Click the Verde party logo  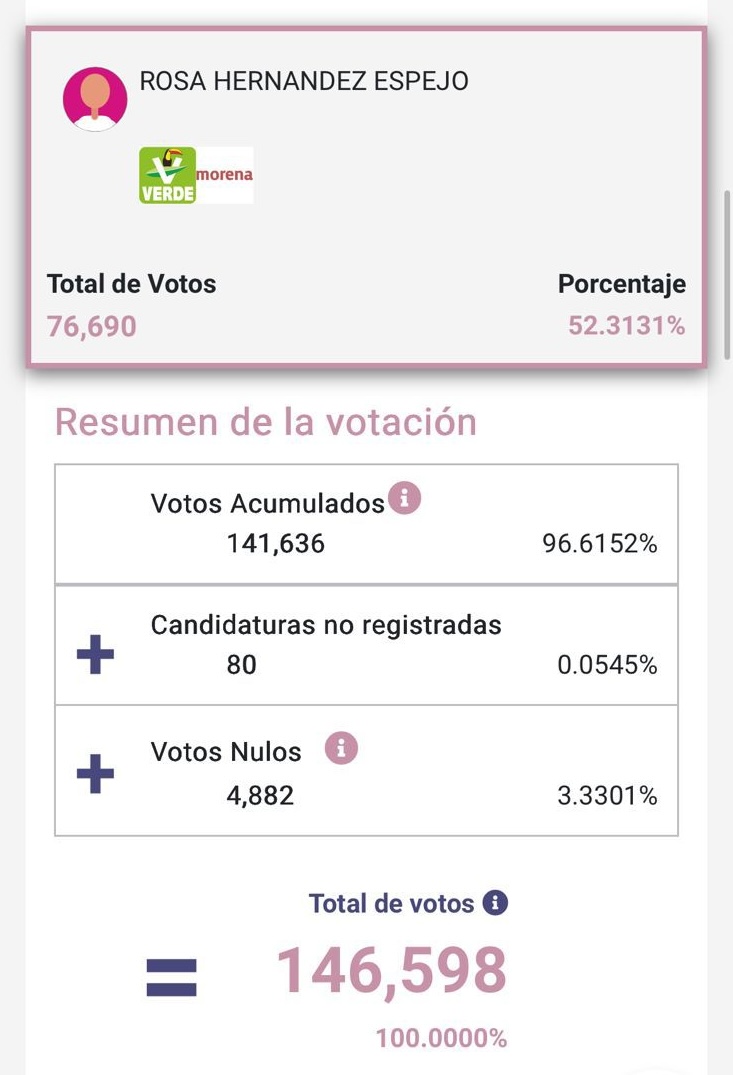click(167, 175)
